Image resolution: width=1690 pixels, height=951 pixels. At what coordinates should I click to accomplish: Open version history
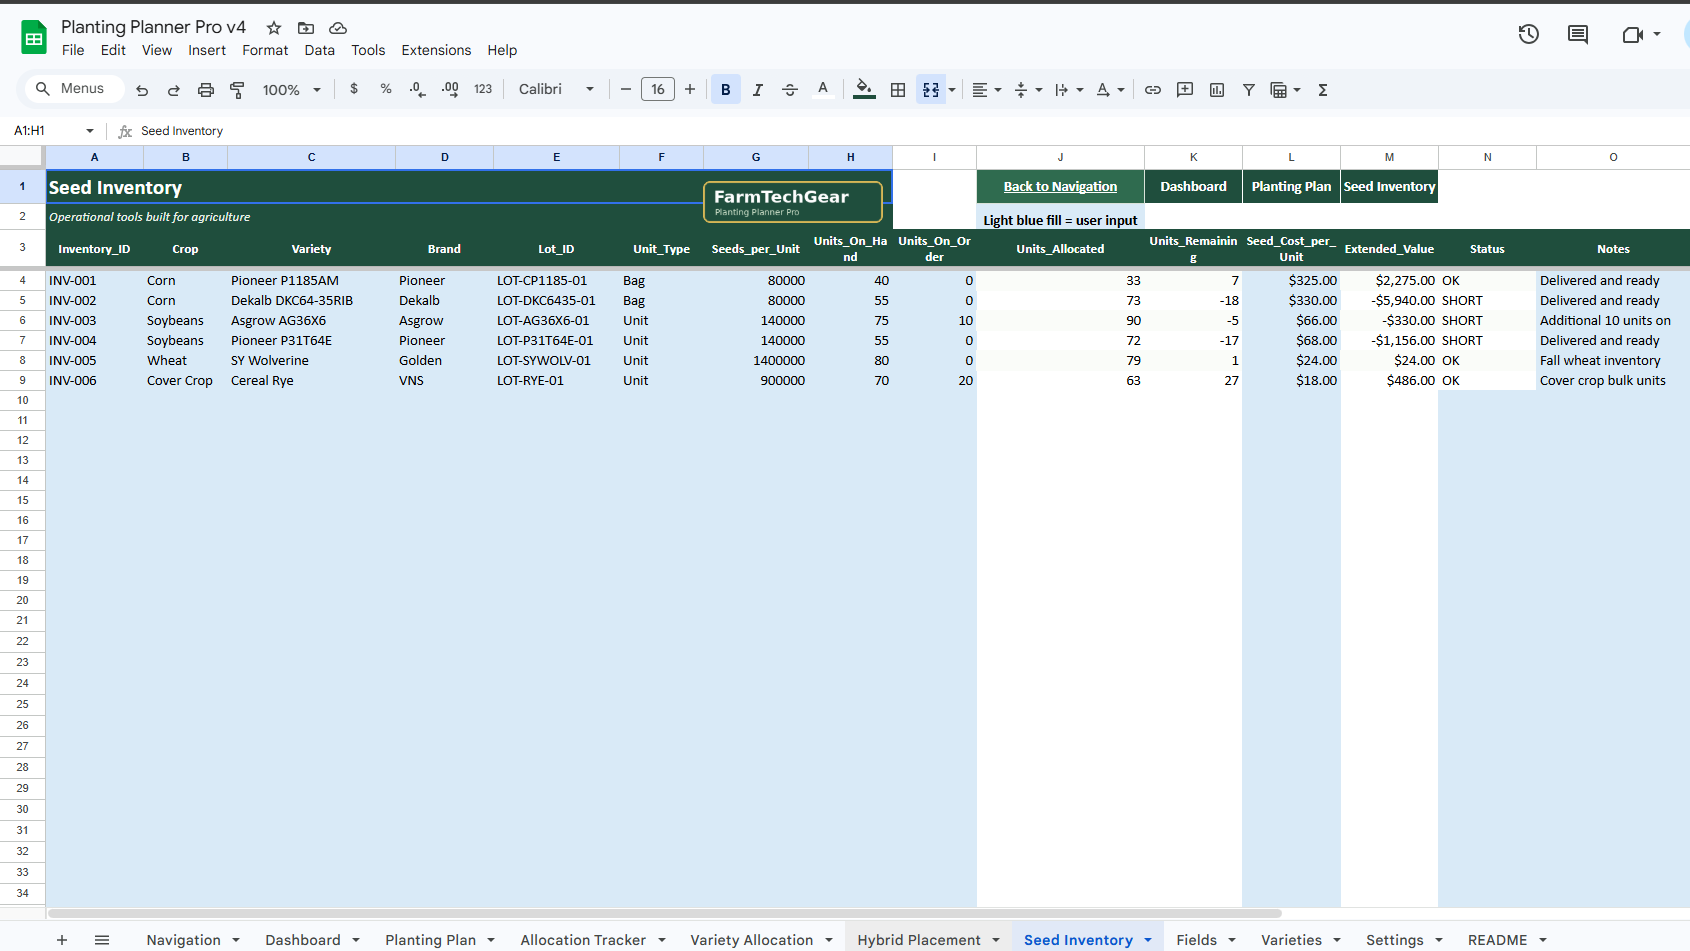(x=1528, y=33)
